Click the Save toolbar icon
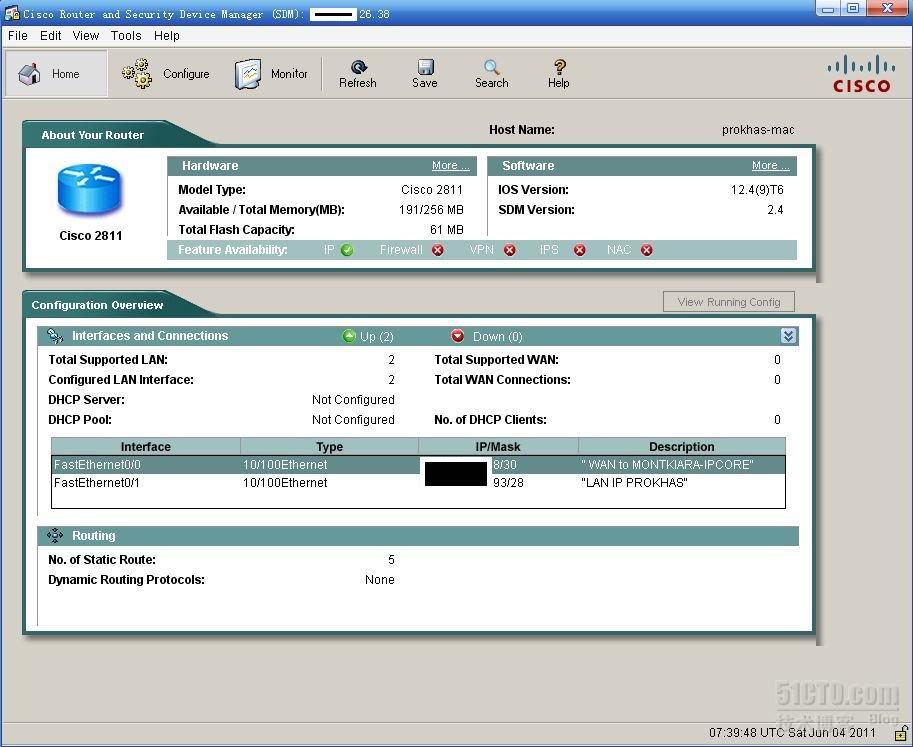 point(426,67)
